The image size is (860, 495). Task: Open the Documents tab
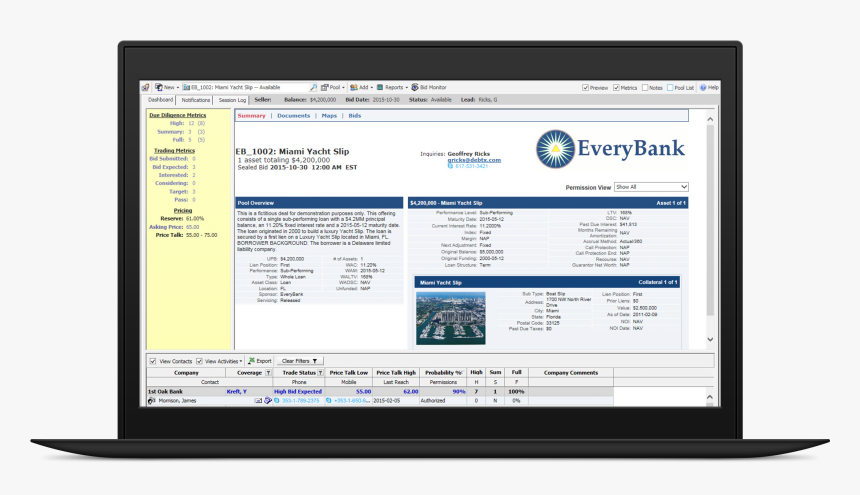[293, 116]
